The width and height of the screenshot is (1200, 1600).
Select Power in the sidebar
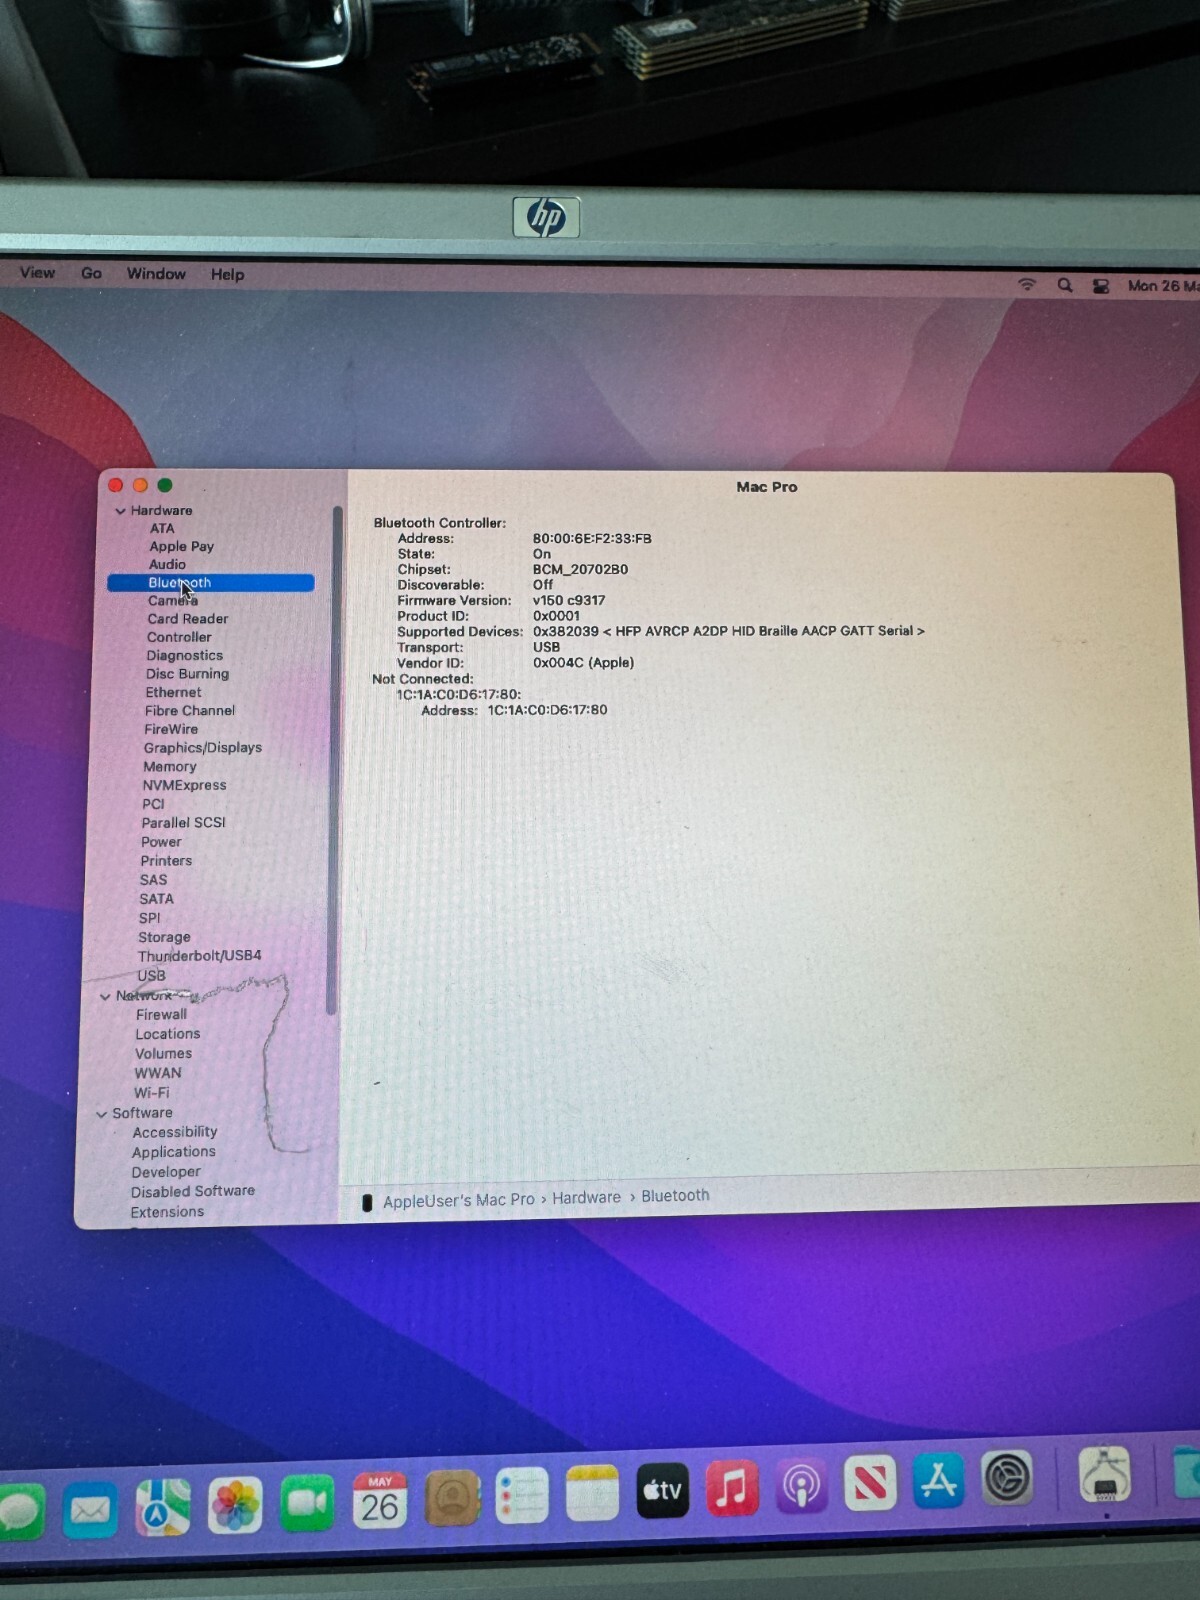point(161,842)
